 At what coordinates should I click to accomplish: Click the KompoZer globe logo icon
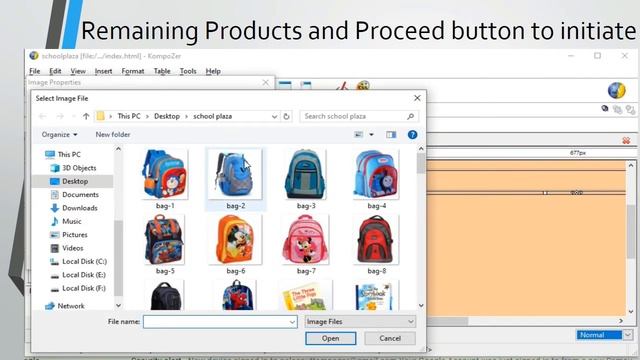616,90
